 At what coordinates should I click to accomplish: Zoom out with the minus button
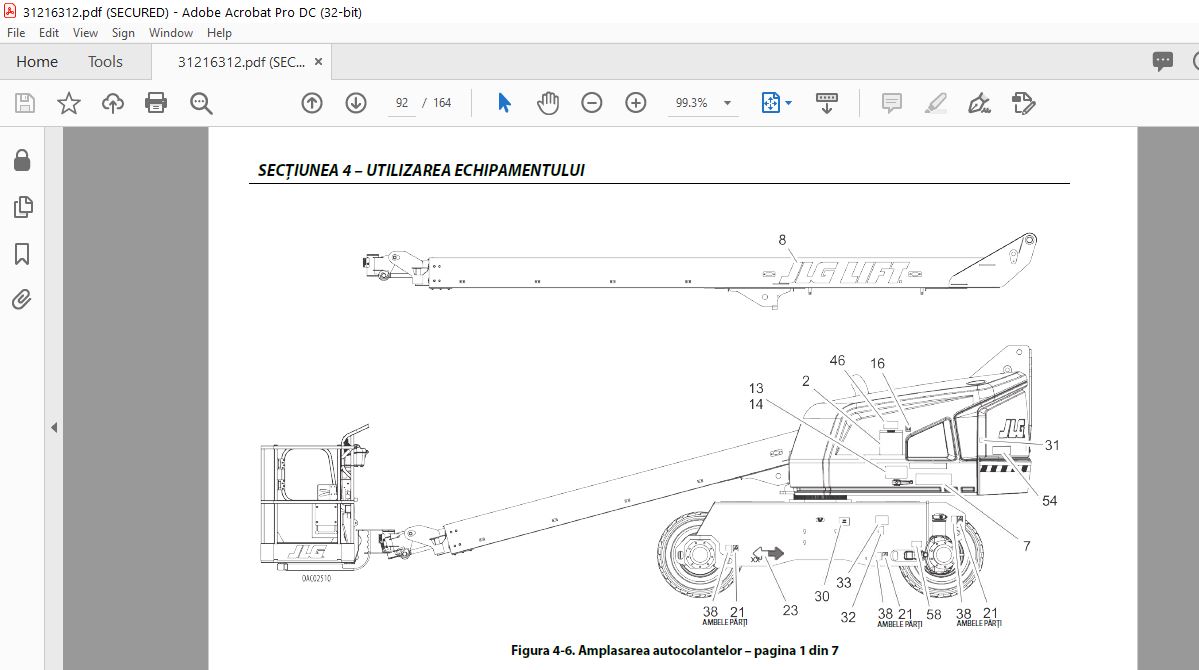point(591,102)
